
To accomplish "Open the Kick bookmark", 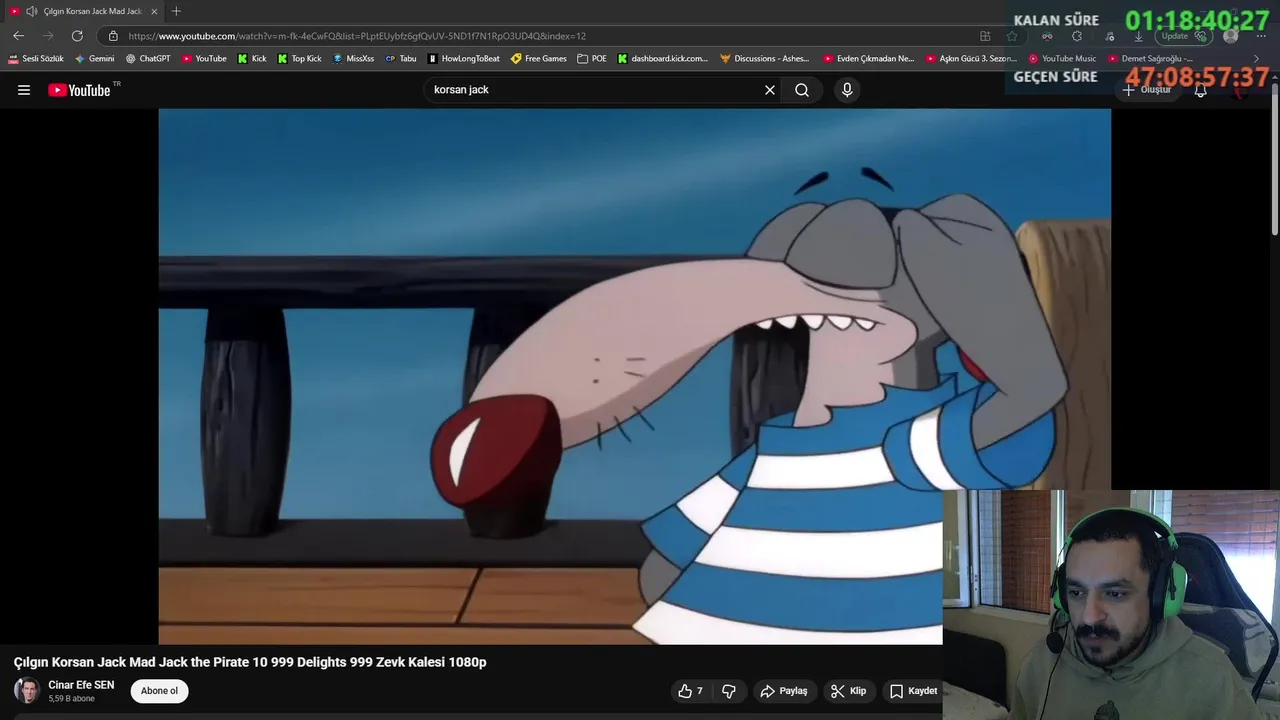I will point(252,59).
